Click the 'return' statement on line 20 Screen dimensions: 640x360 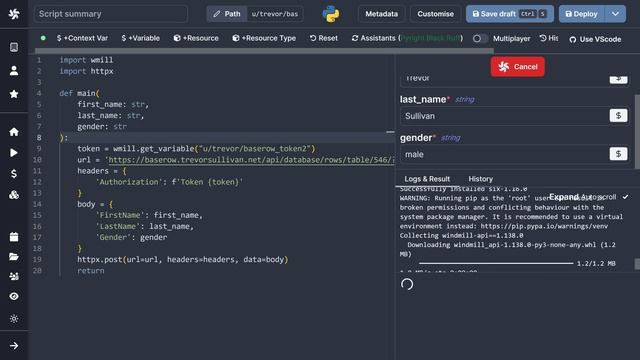click(x=91, y=271)
